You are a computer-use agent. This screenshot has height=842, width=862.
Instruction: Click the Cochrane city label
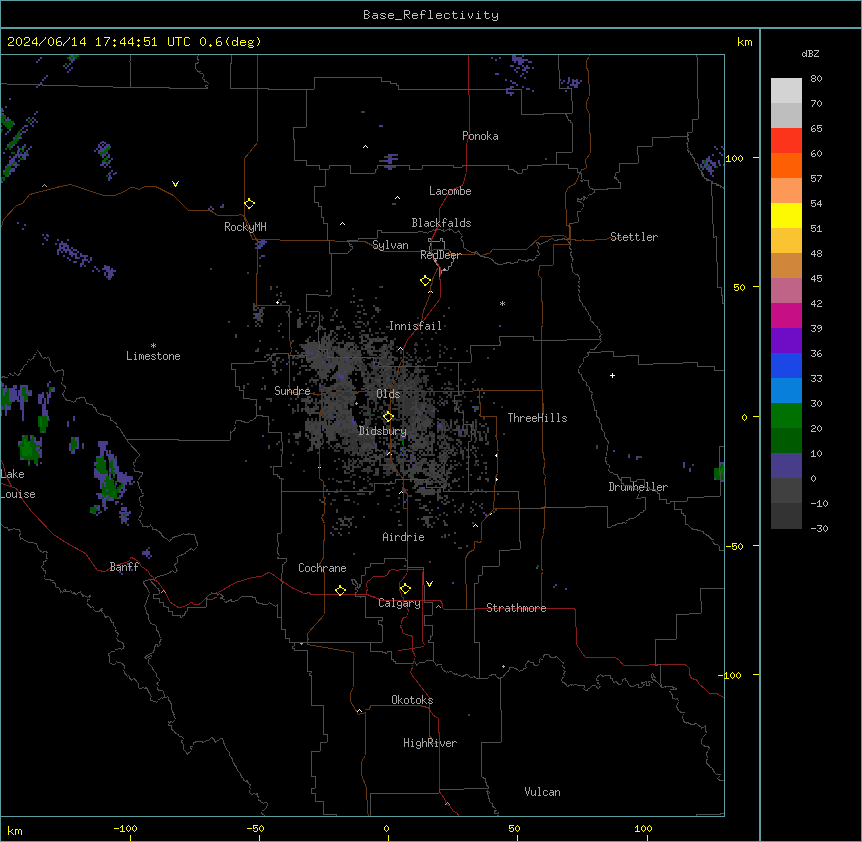[322, 568]
